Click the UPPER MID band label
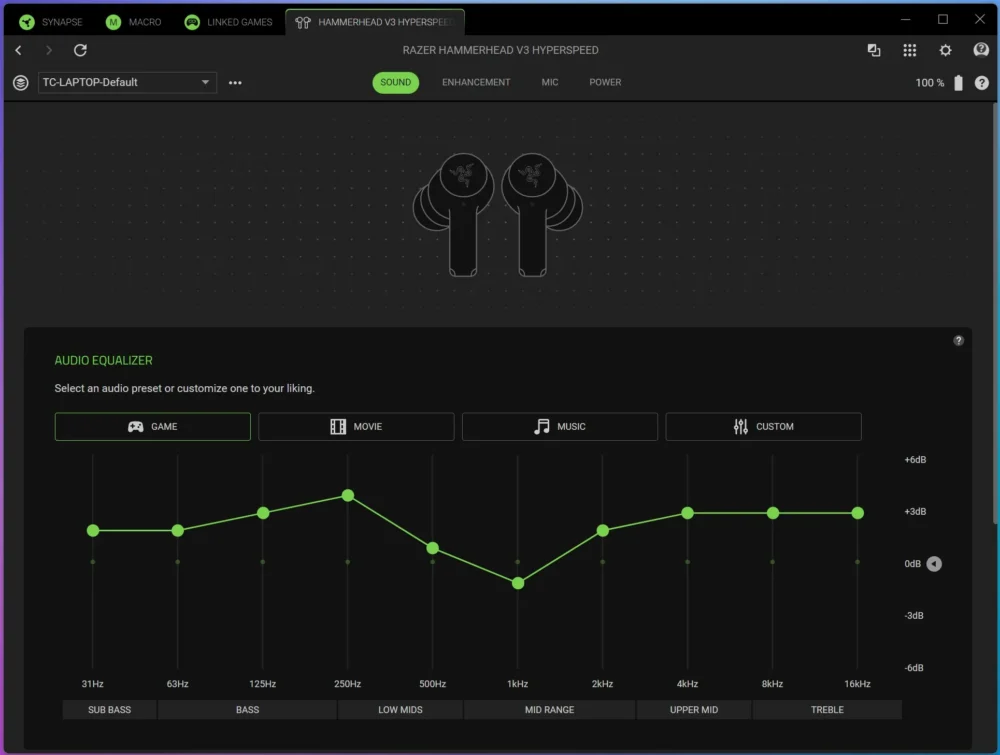Image resolution: width=1000 pixels, height=755 pixels. pos(694,710)
